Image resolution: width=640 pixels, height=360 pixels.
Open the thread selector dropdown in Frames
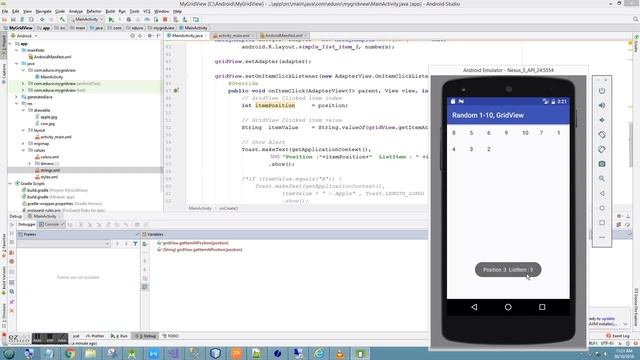coord(64,244)
